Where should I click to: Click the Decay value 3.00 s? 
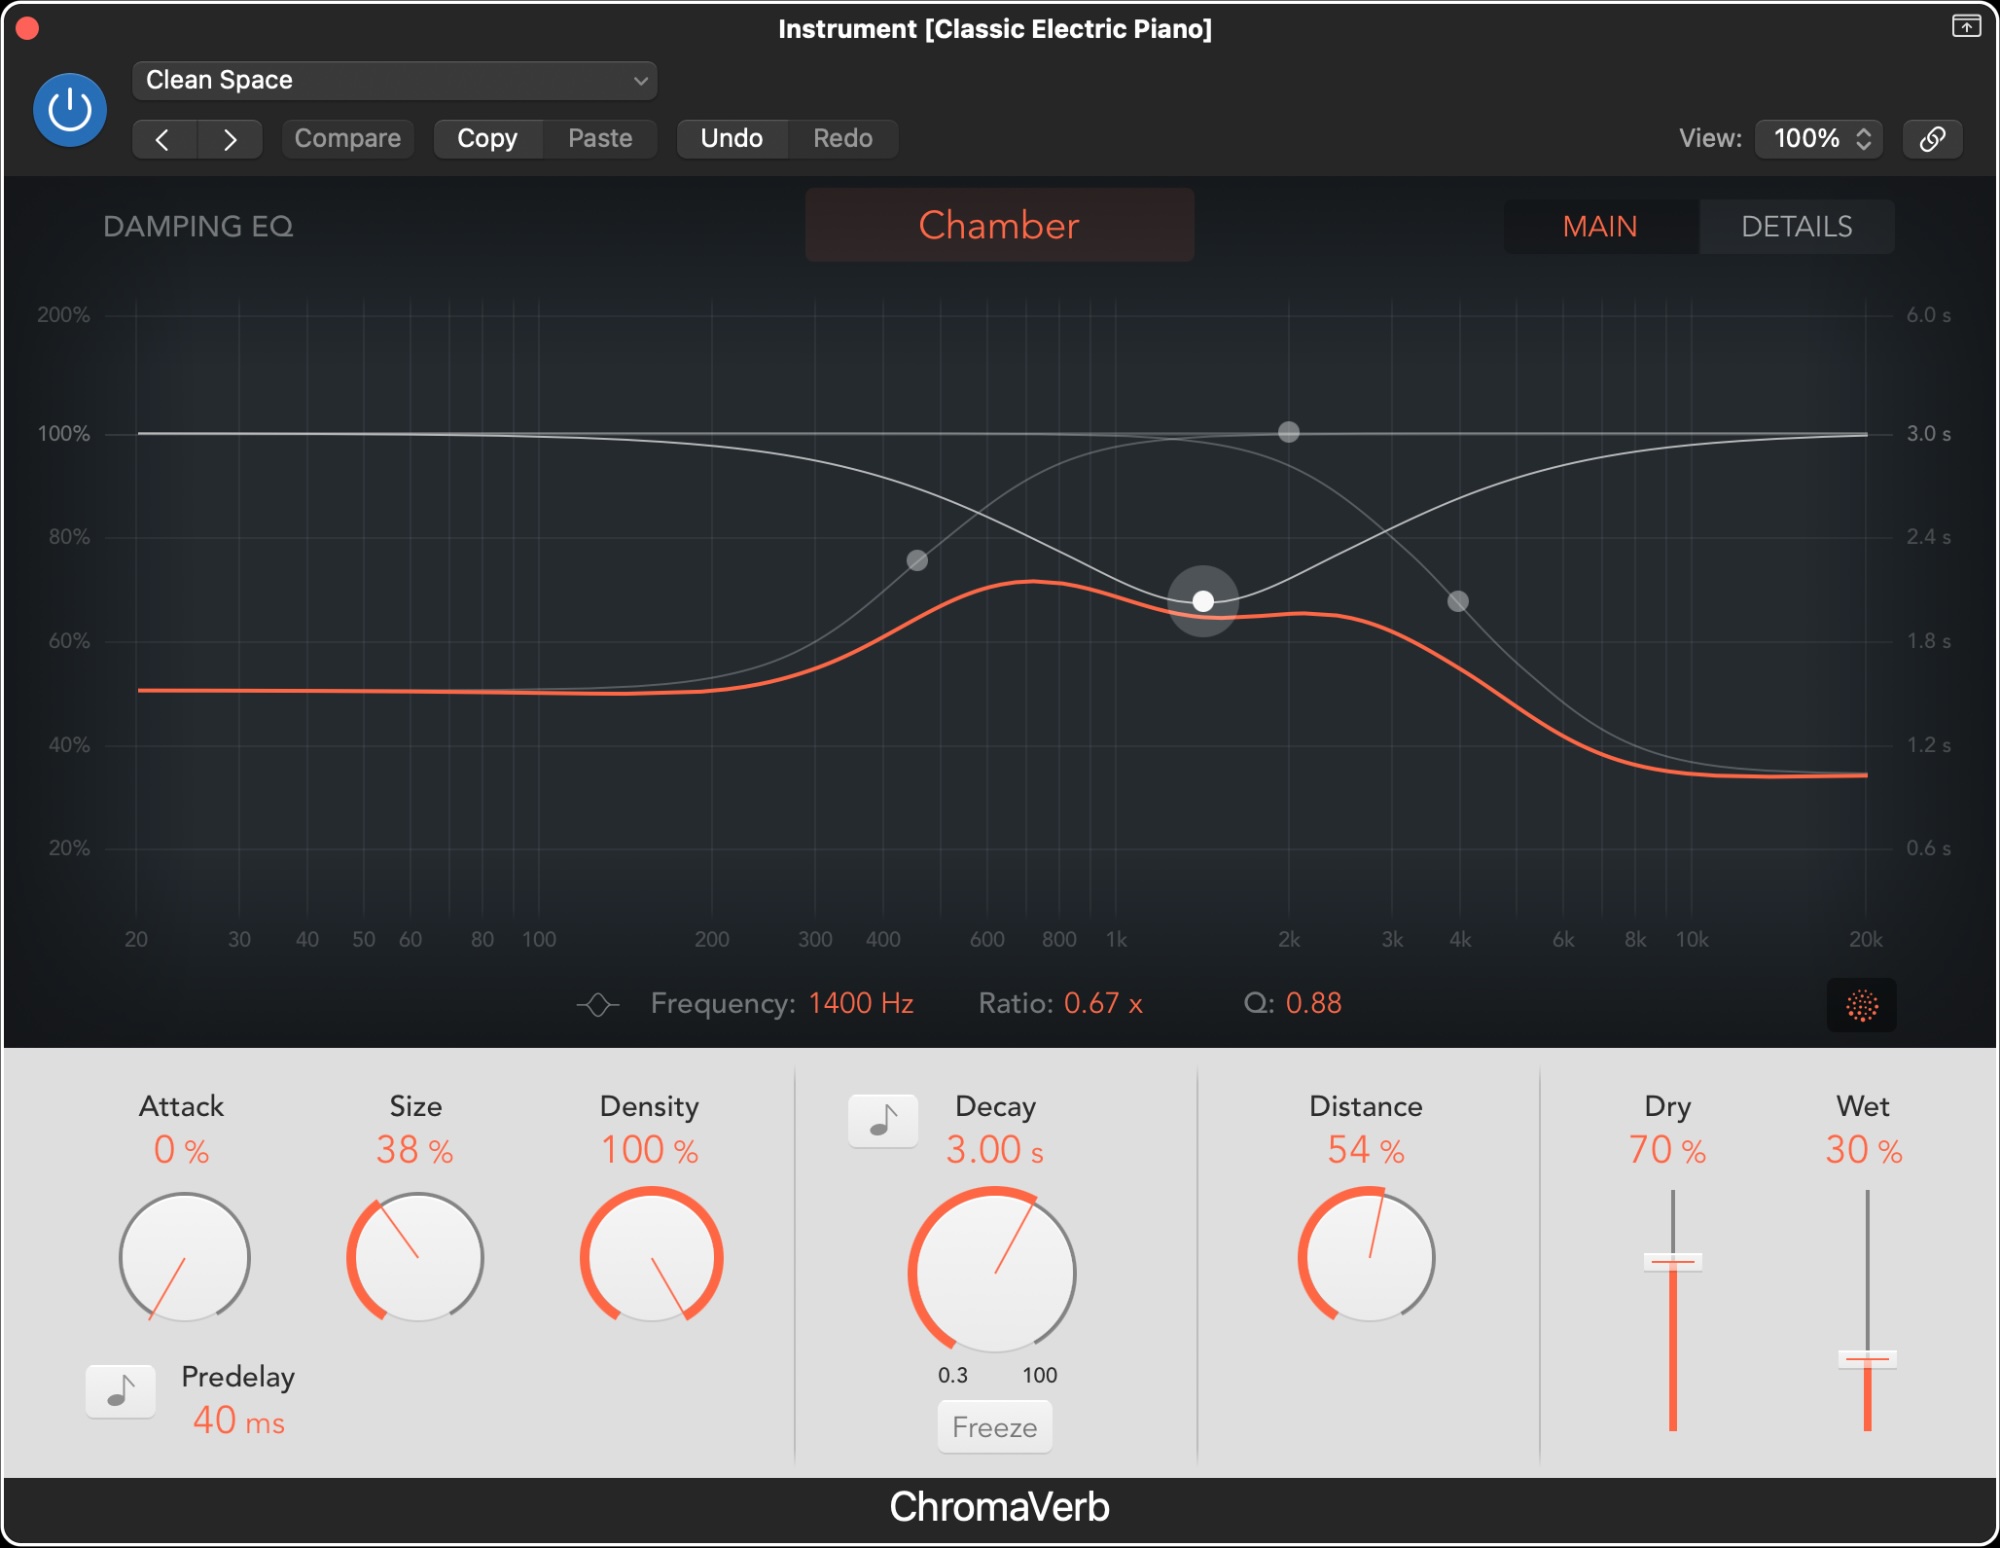click(995, 1151)
